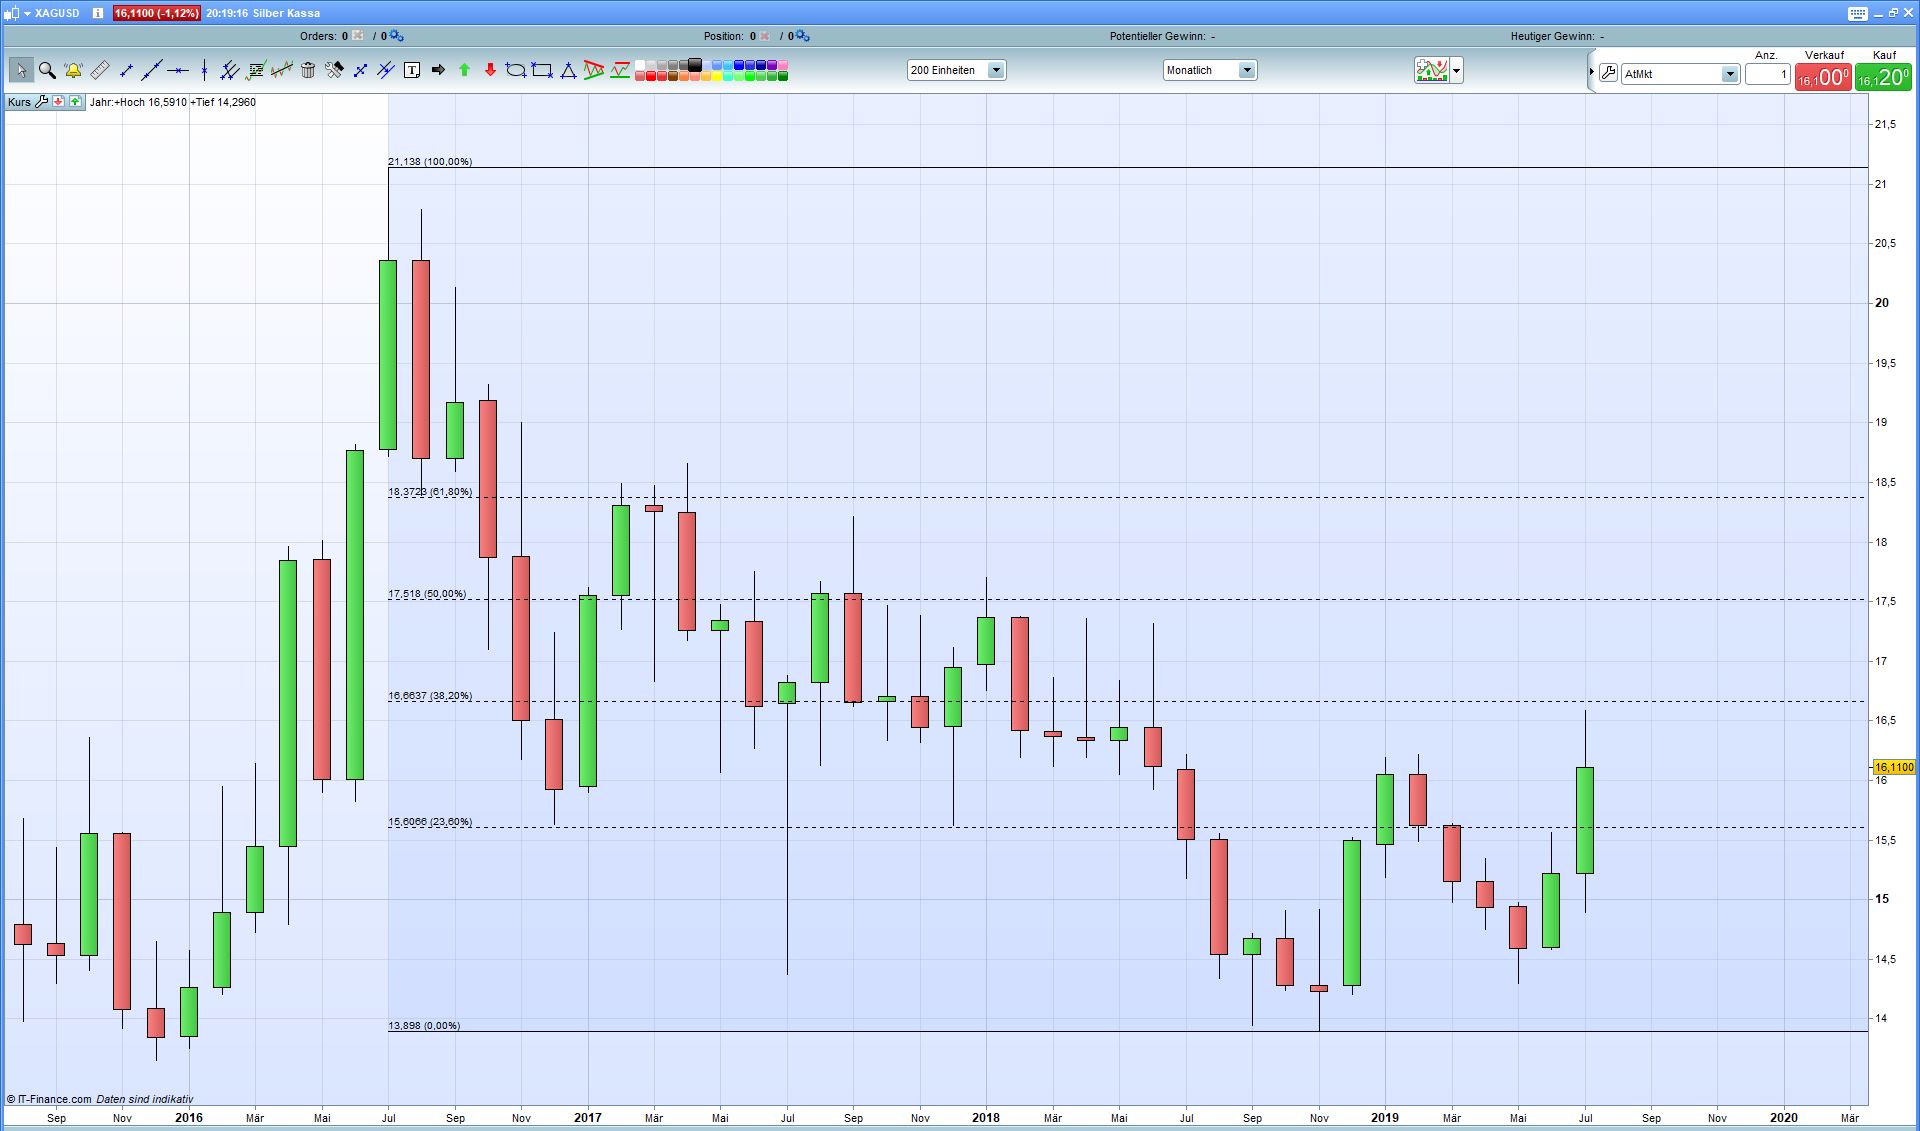Open the 200 Einheiten dropdown
1920x1131 pixels.
(995, 70)
